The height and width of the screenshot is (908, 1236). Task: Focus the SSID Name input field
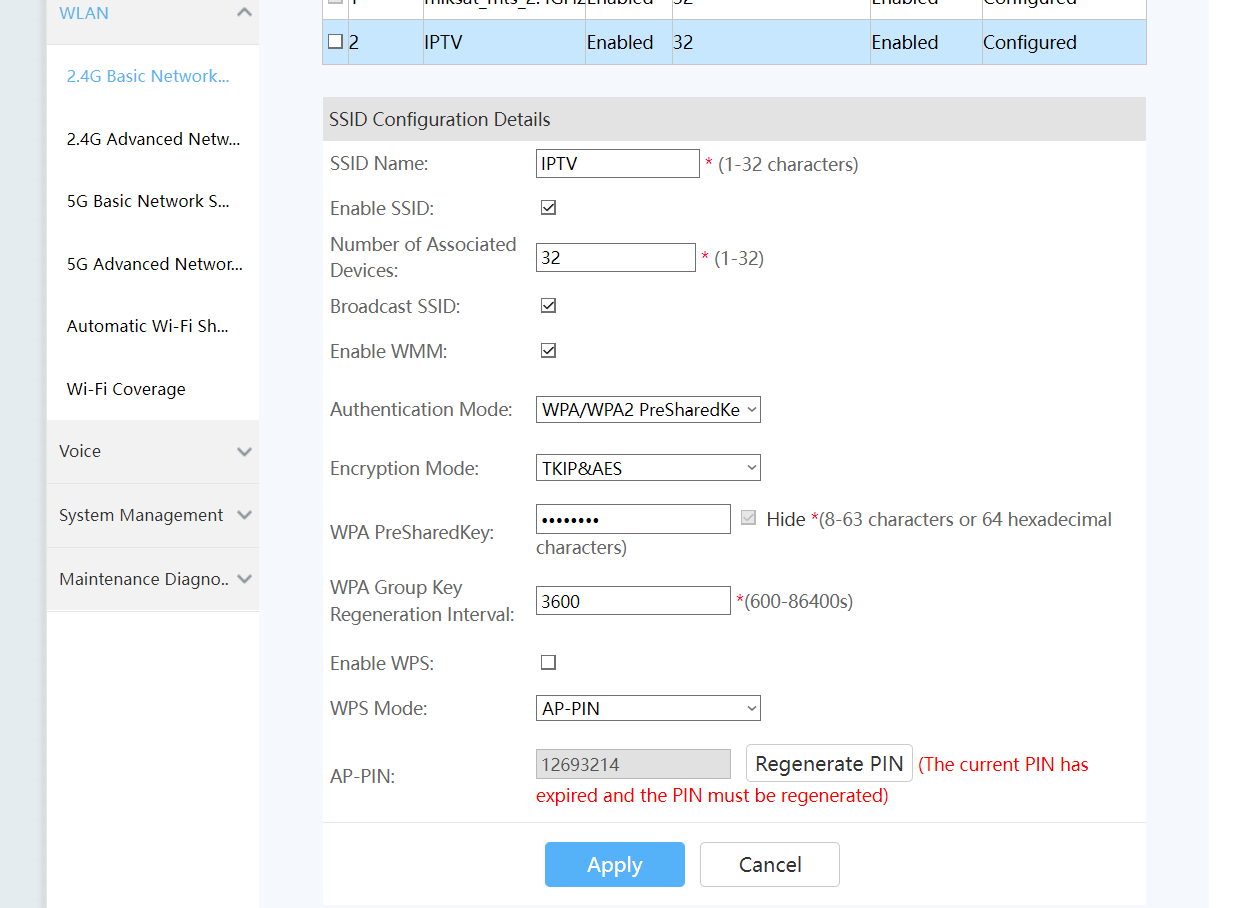click(617, 164)
